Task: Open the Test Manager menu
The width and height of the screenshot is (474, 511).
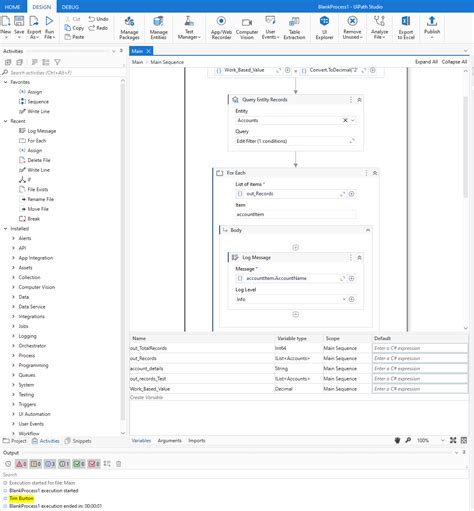Action: 189,27
